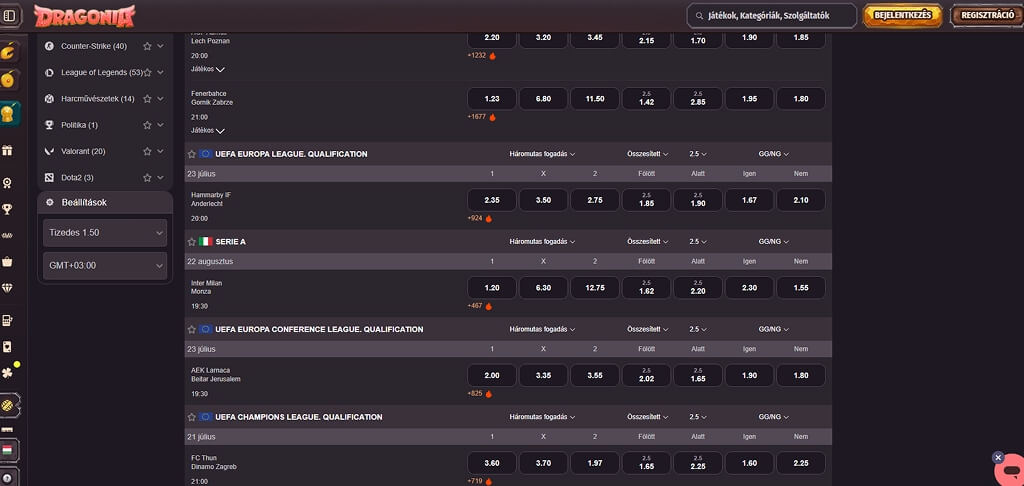Open the diamond VIP icon in the sidebar

(7, 288)
